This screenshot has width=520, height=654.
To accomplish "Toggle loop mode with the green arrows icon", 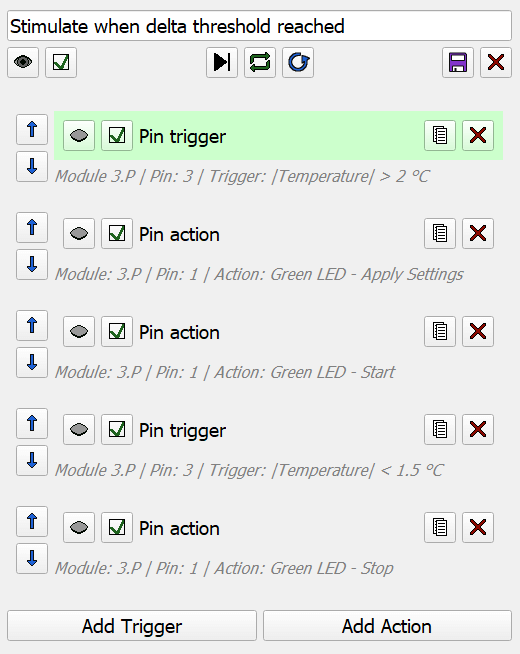I will click(260, 63).
